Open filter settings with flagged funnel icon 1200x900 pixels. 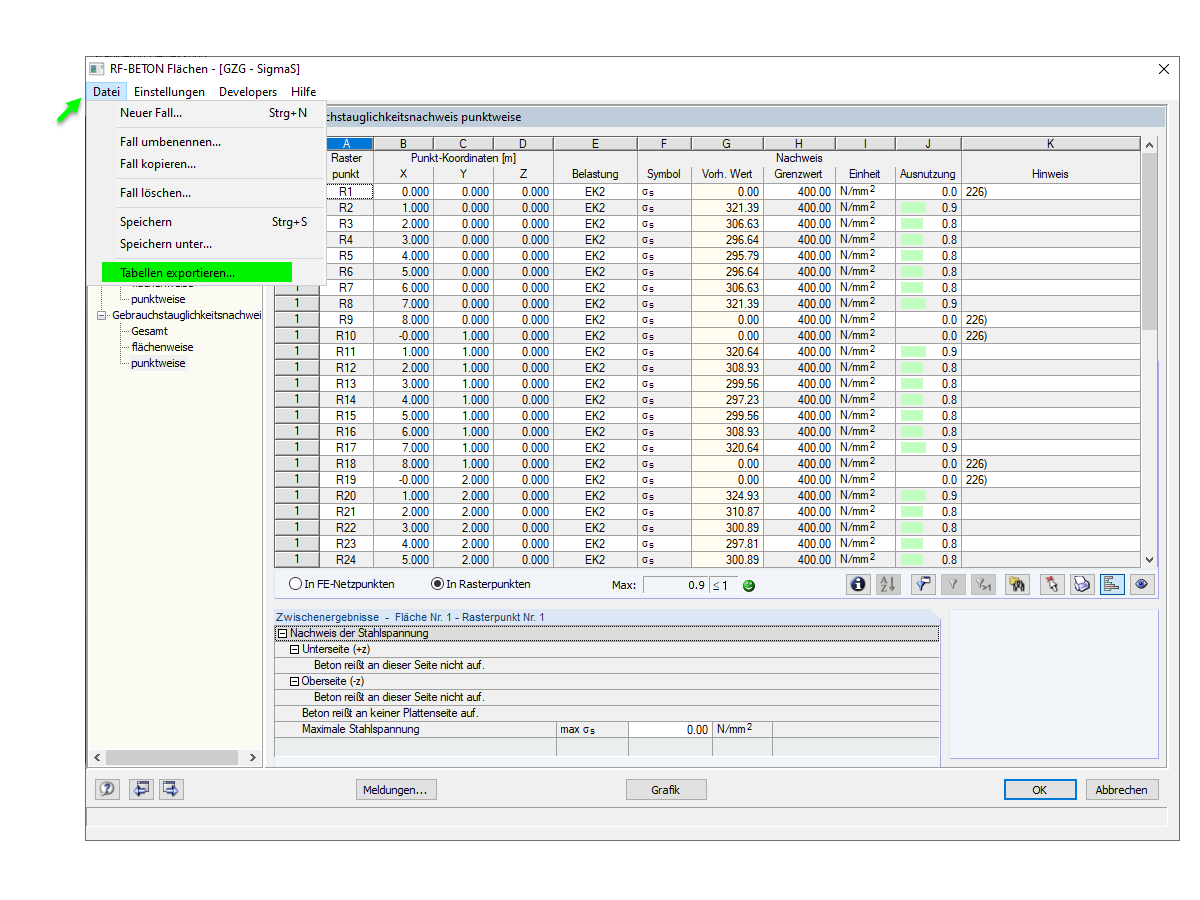922,584
